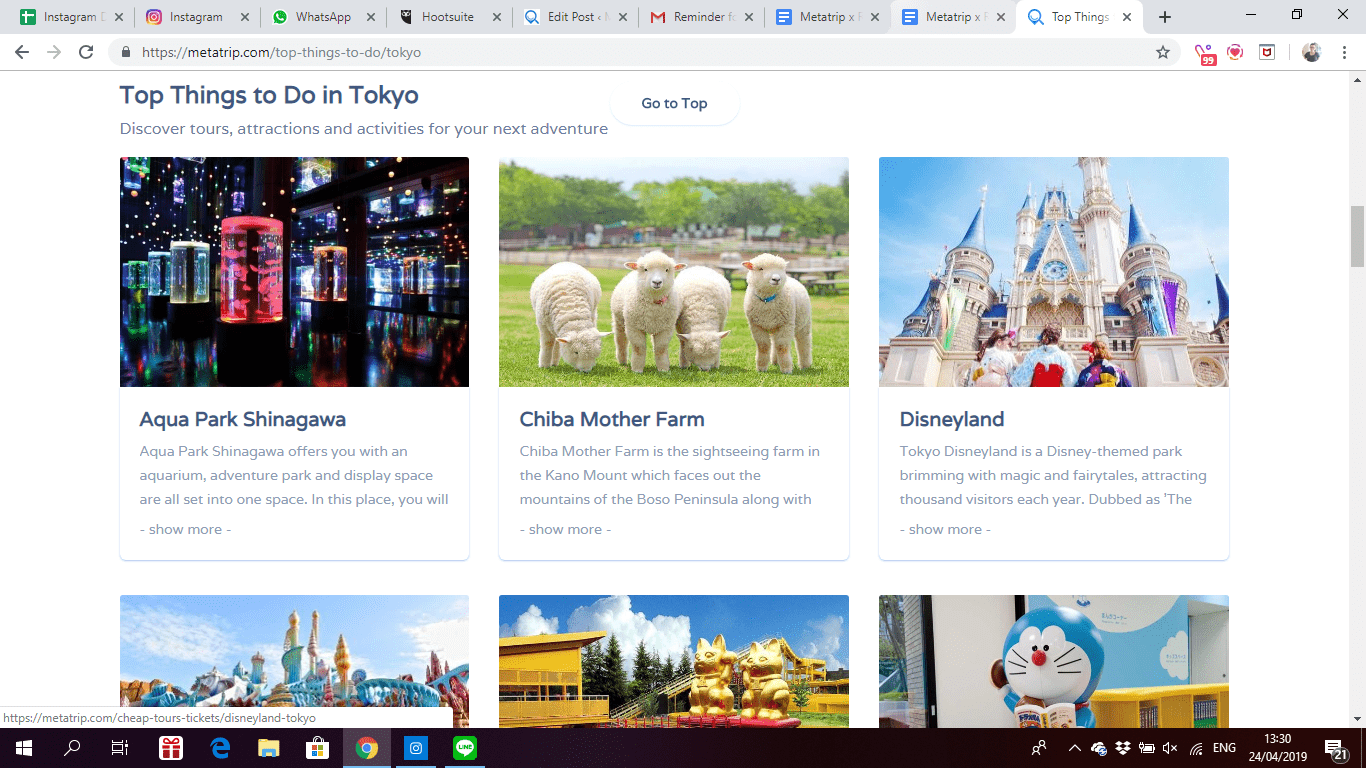1366x768 pixels.
Task: Open the Dropbox tray icon
Action: click(1123, 748)
